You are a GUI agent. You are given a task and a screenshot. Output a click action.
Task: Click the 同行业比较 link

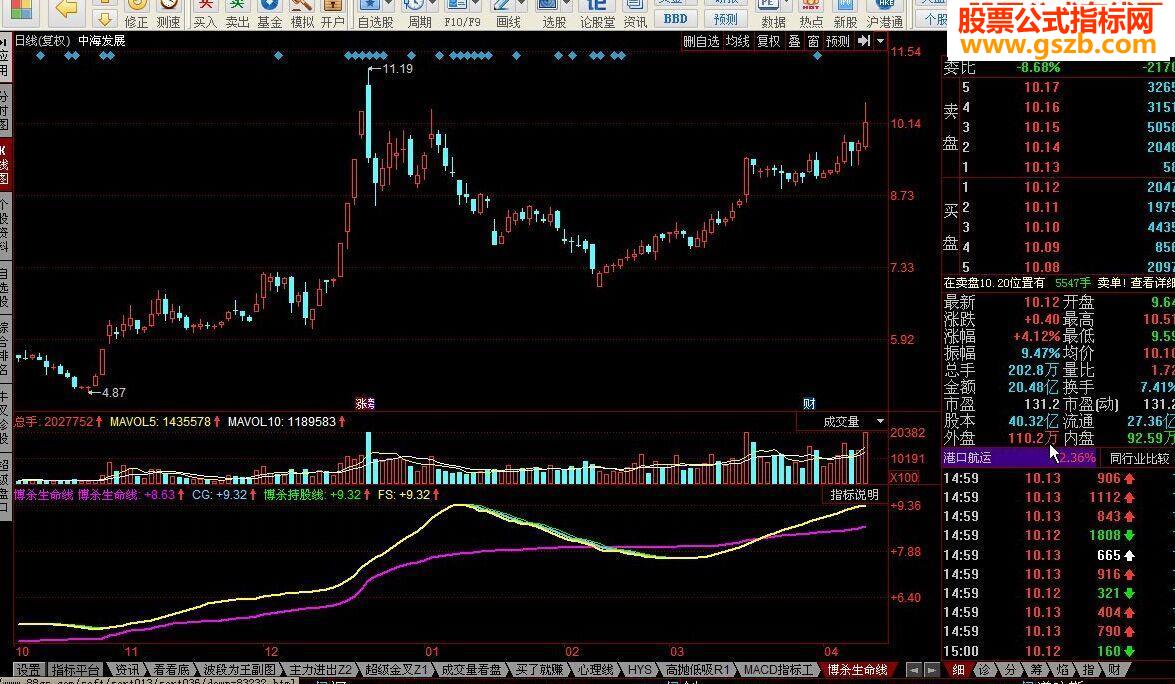point(1139,458)
